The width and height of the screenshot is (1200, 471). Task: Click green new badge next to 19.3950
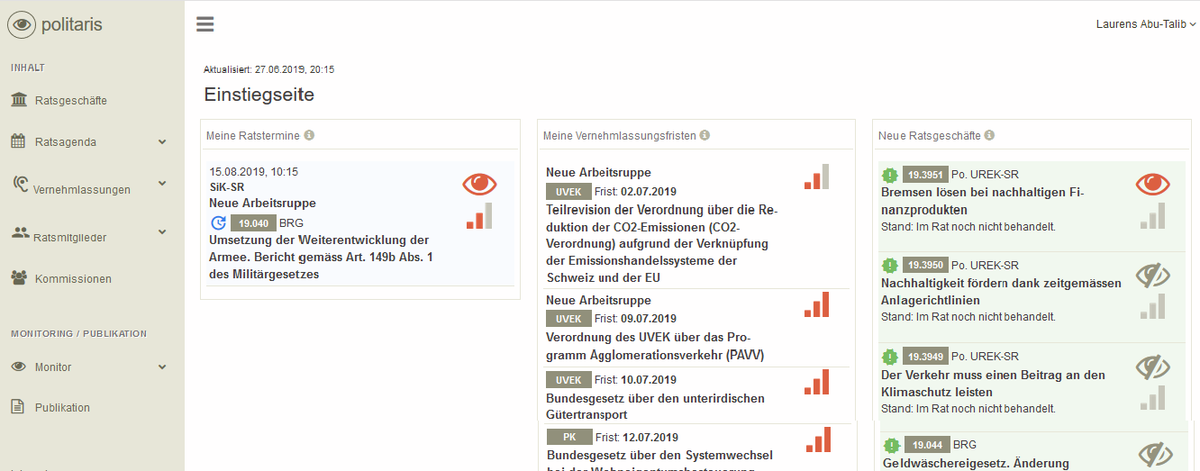tap(889, 265)
